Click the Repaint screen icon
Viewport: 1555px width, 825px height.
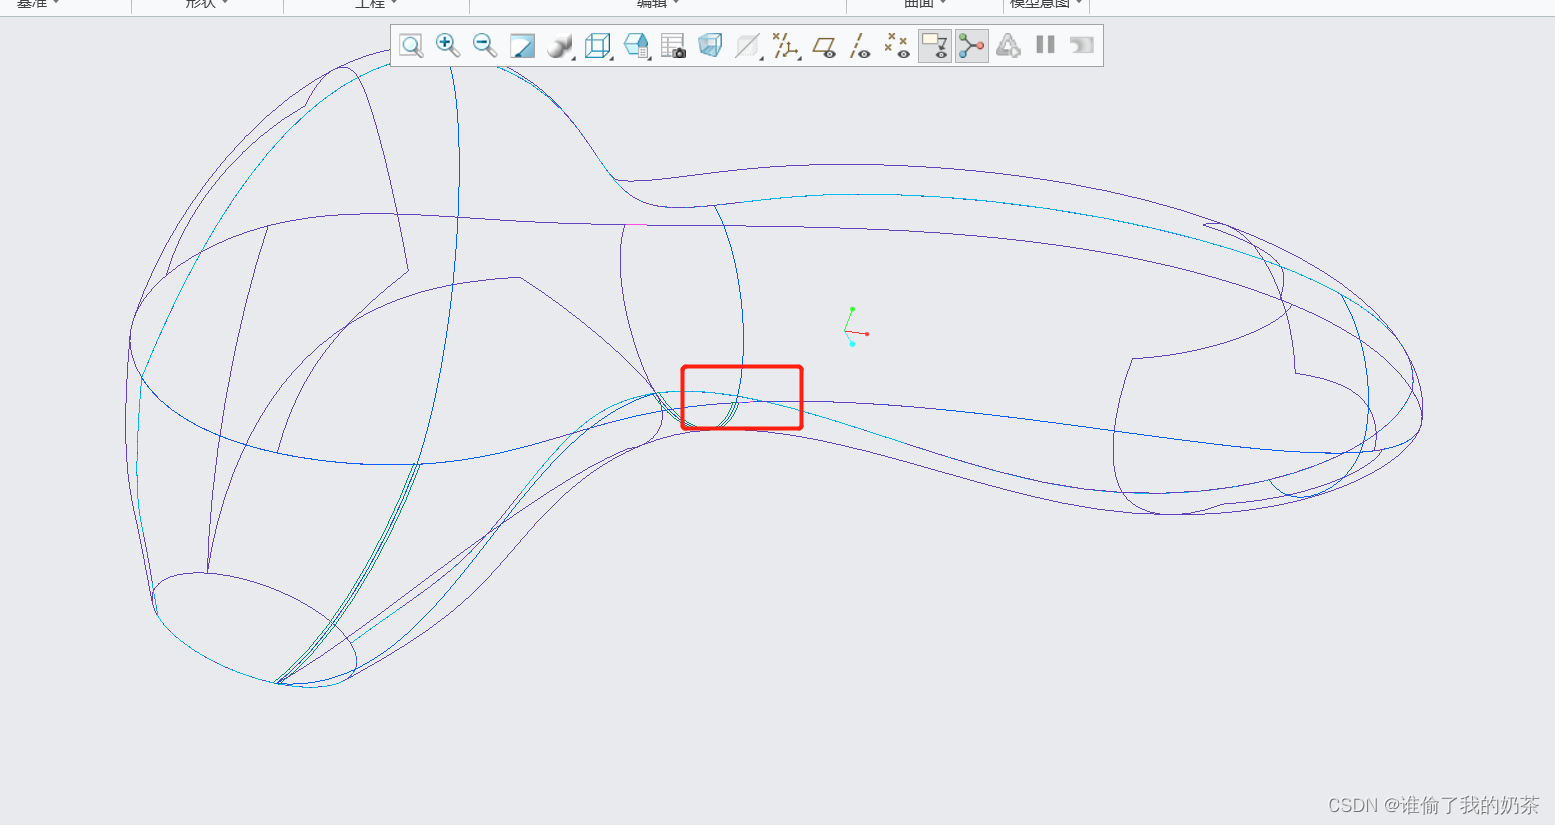pos(522,46)
